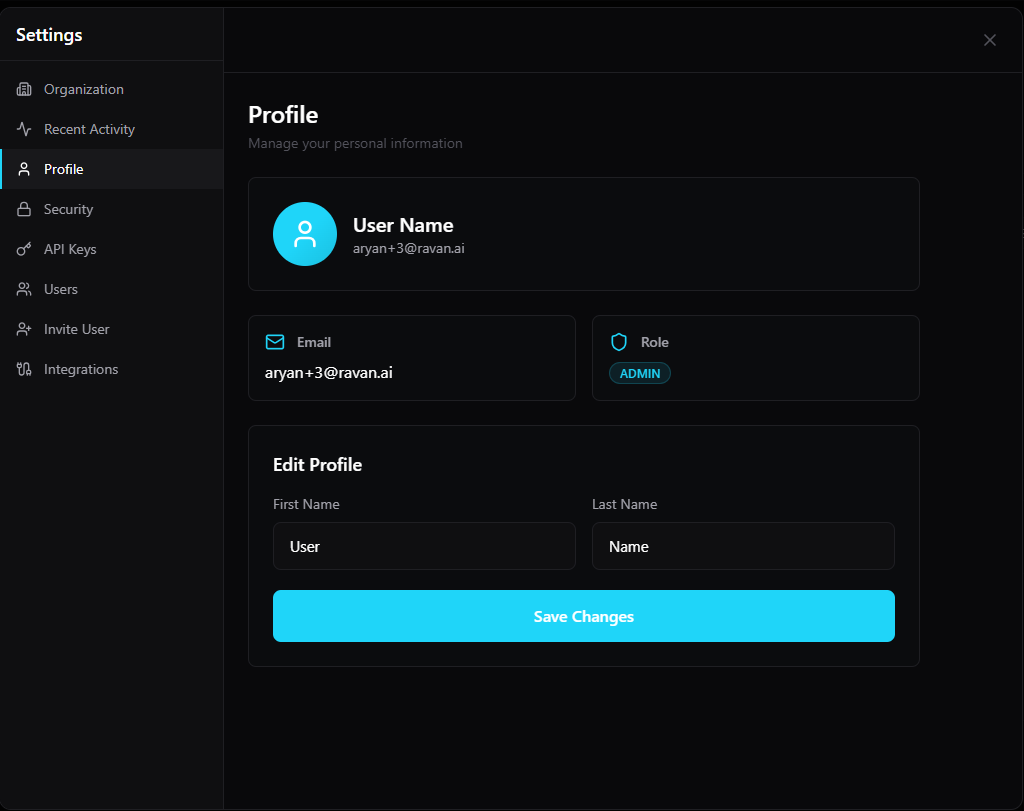Click the Save Changes button
The width and height of the screenshot is (1024, 811).
(x=584, y=616)
